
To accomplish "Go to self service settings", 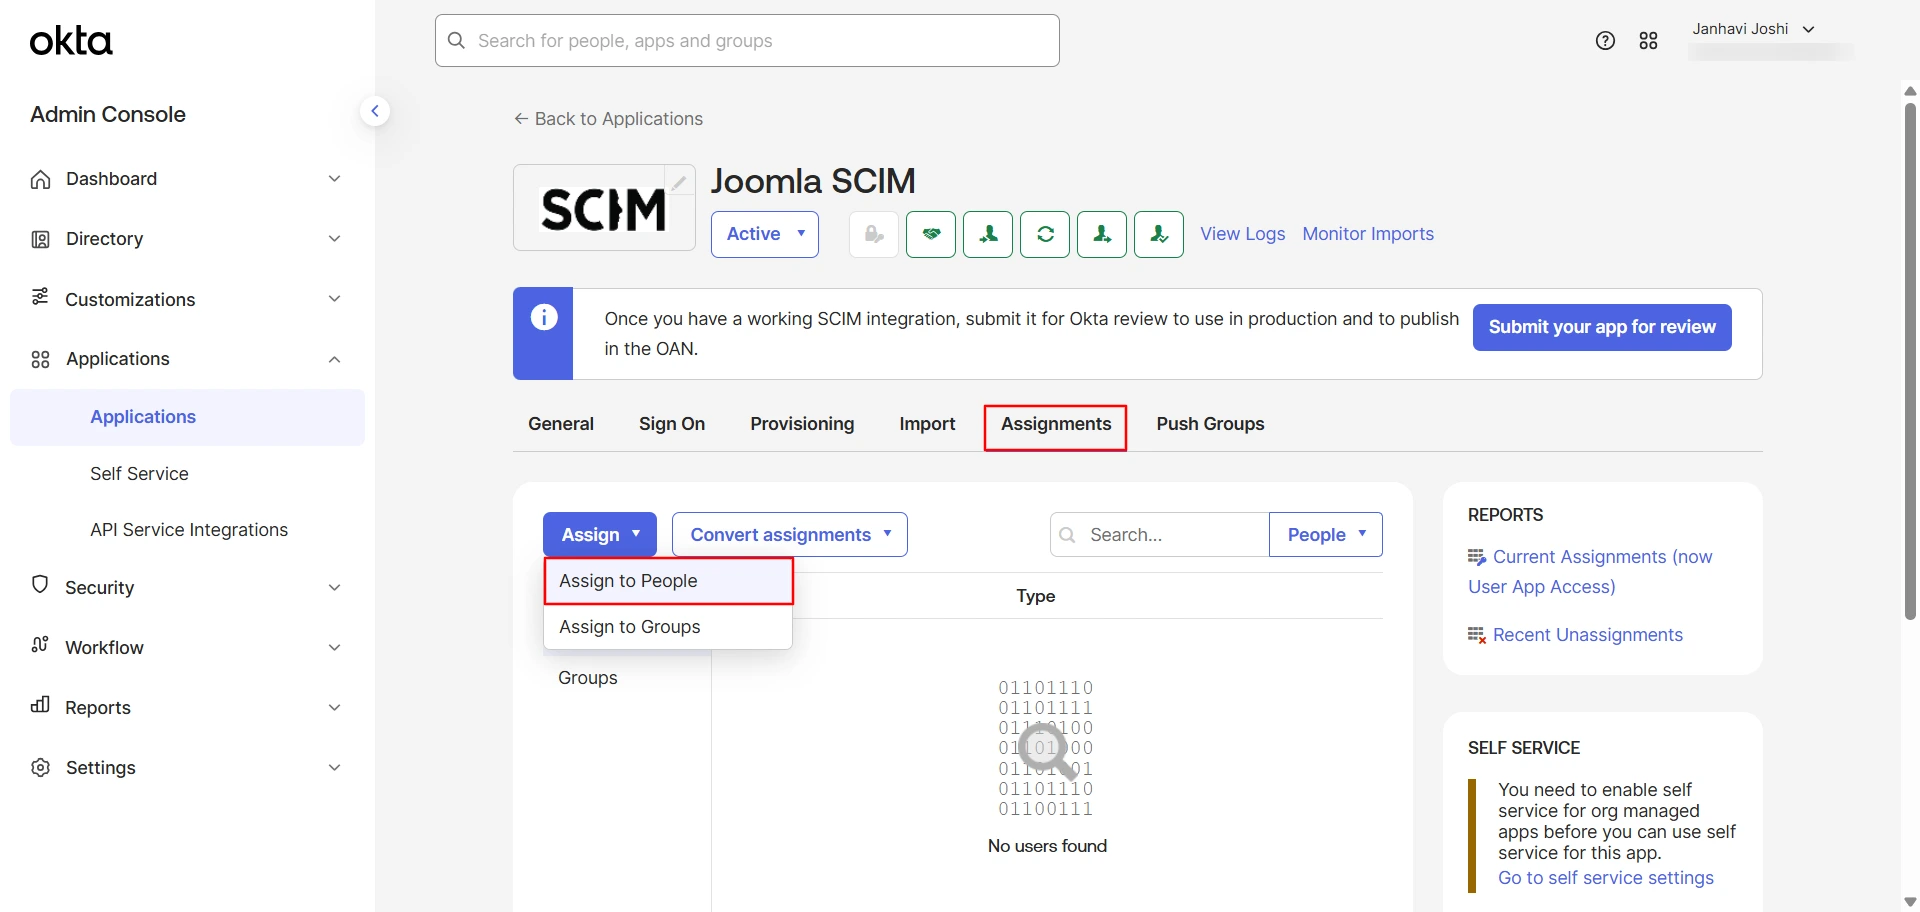I will 1606,878.
